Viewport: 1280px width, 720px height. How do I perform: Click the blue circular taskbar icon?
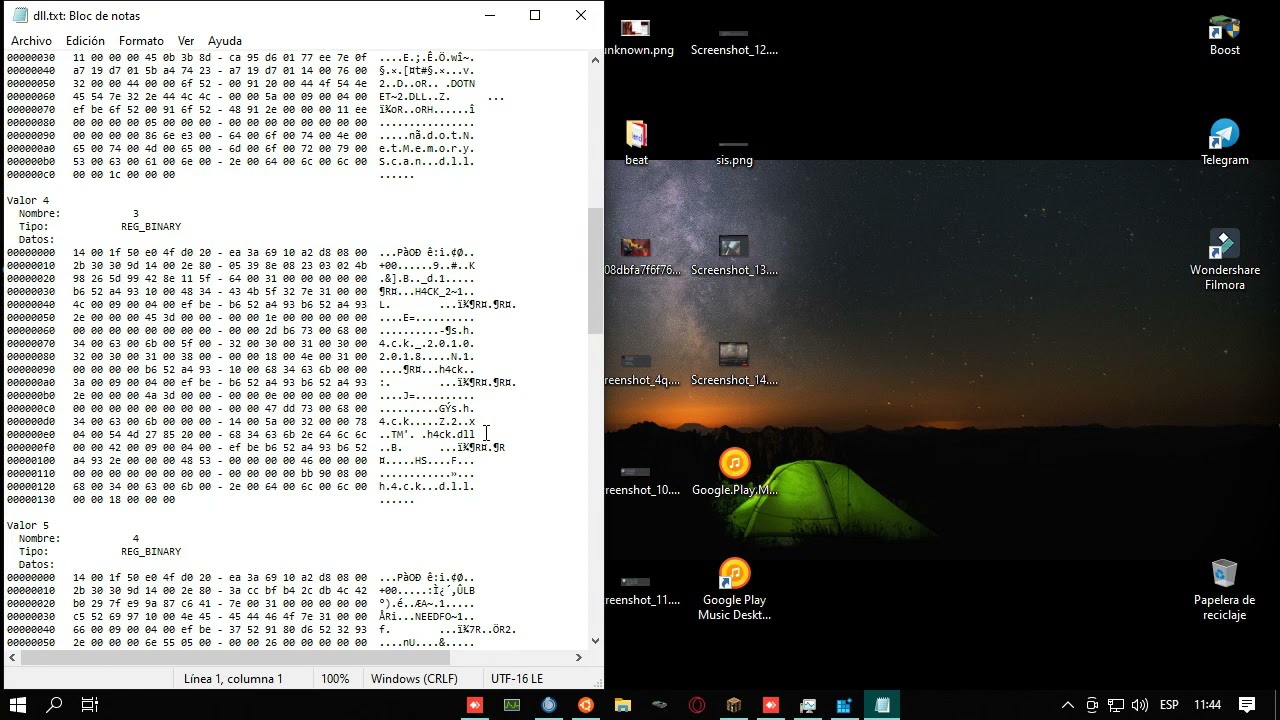(x=549, y=705)
